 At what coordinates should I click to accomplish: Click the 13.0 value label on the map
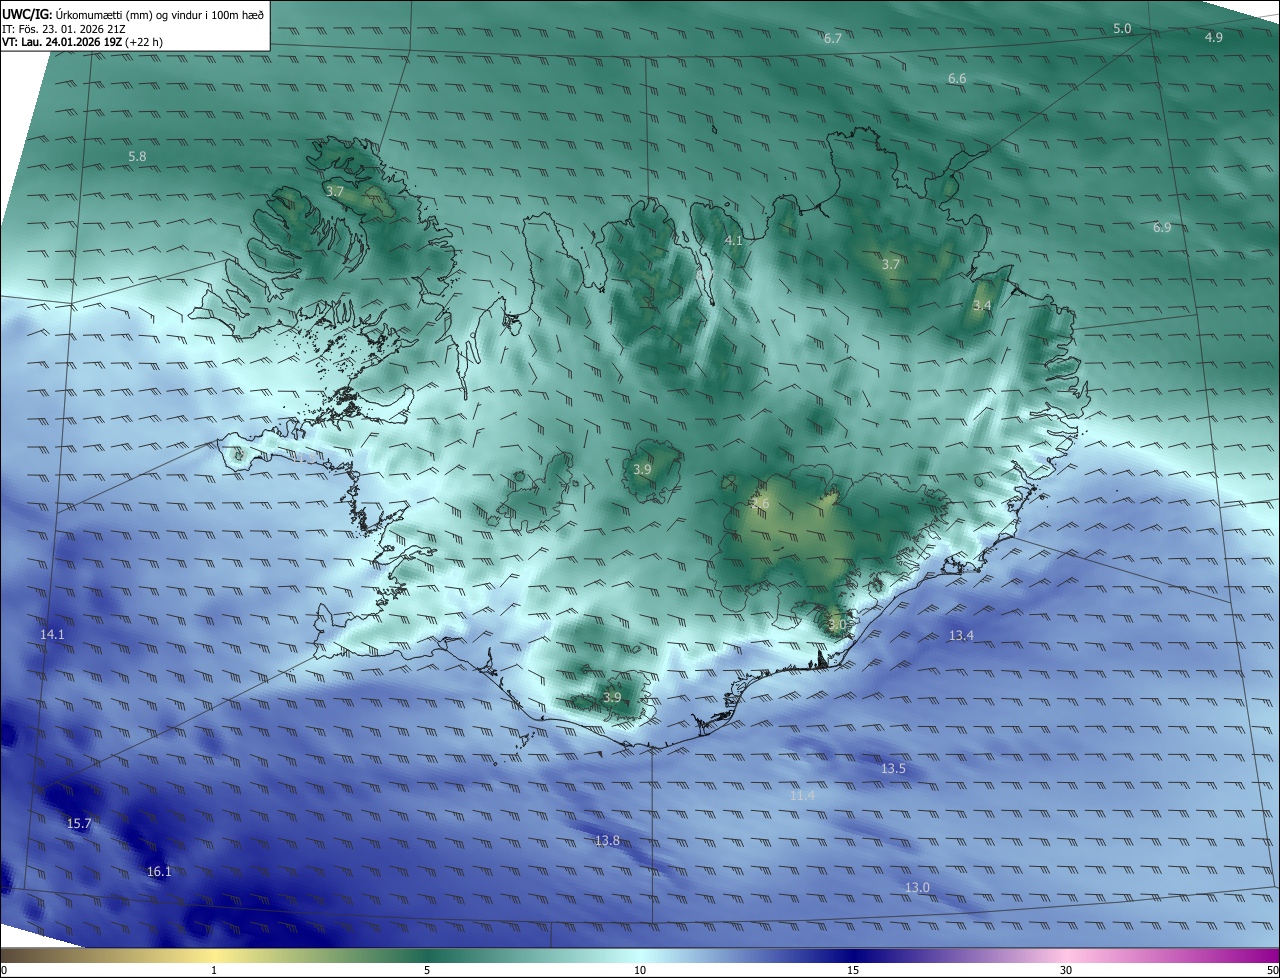(917, 888)
